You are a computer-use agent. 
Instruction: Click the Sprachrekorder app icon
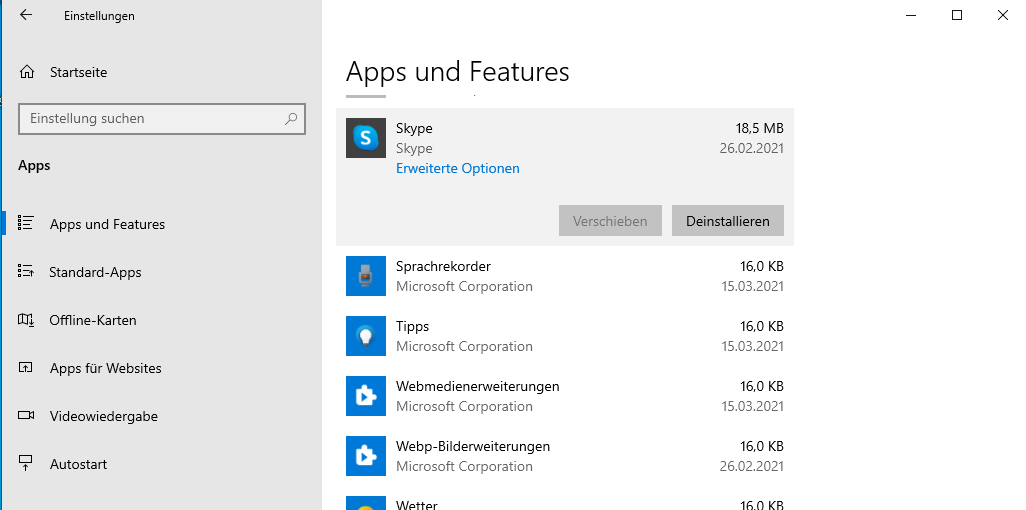366,276
